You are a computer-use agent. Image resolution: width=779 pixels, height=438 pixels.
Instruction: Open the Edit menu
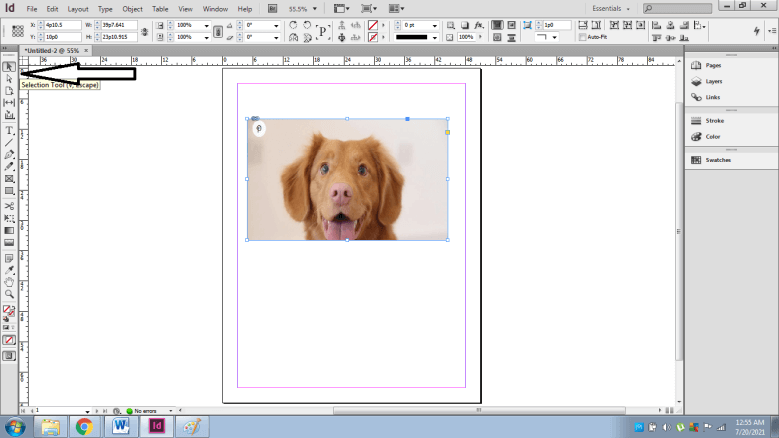pos(52,9)
